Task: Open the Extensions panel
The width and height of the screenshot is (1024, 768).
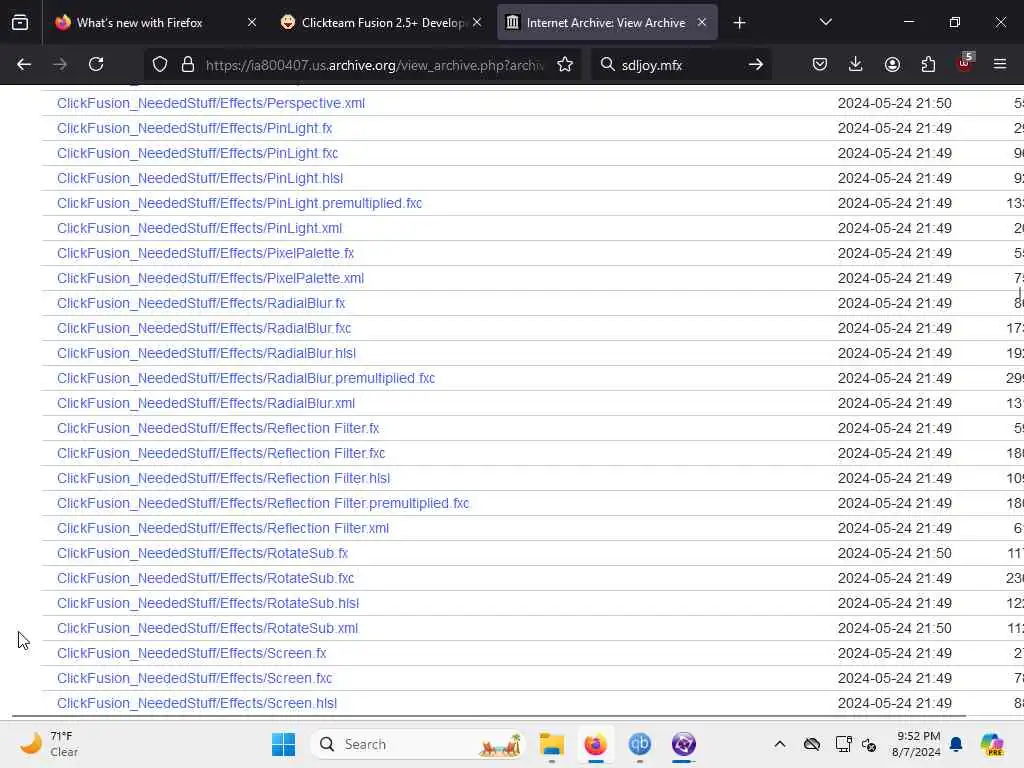Action: (928, 64)
